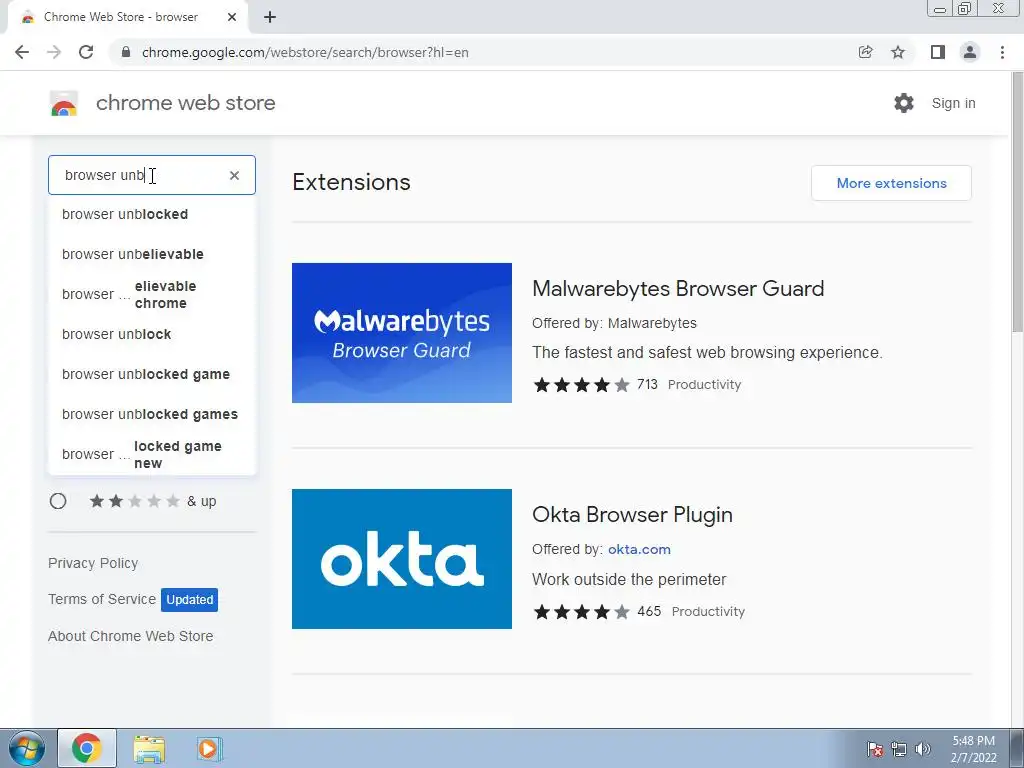Click 'Offered by: Malwarebytes' text

coord(614,323)
